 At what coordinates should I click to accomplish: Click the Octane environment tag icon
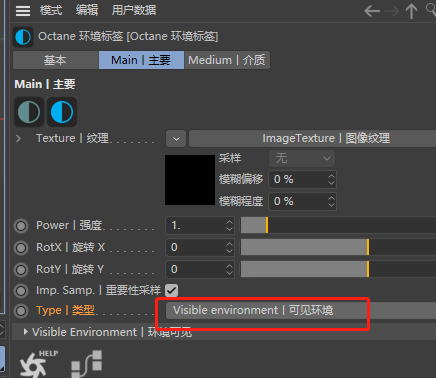[x=23, y=37]
